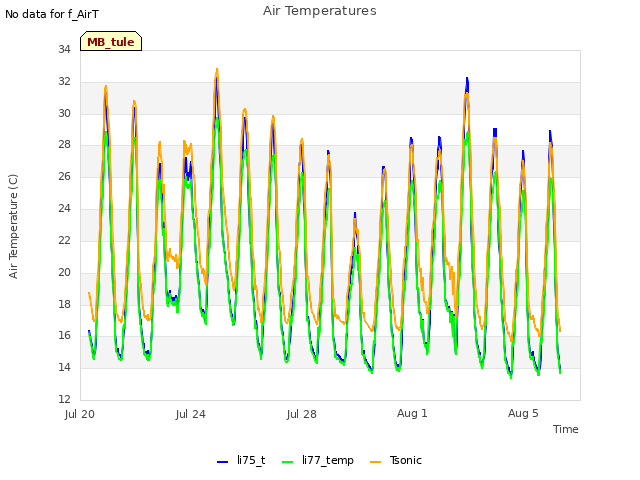The width and height of the screenshot is (640, 480).
Task: Toggle the li75_t legend entry
Action: [x=241, y=460]
